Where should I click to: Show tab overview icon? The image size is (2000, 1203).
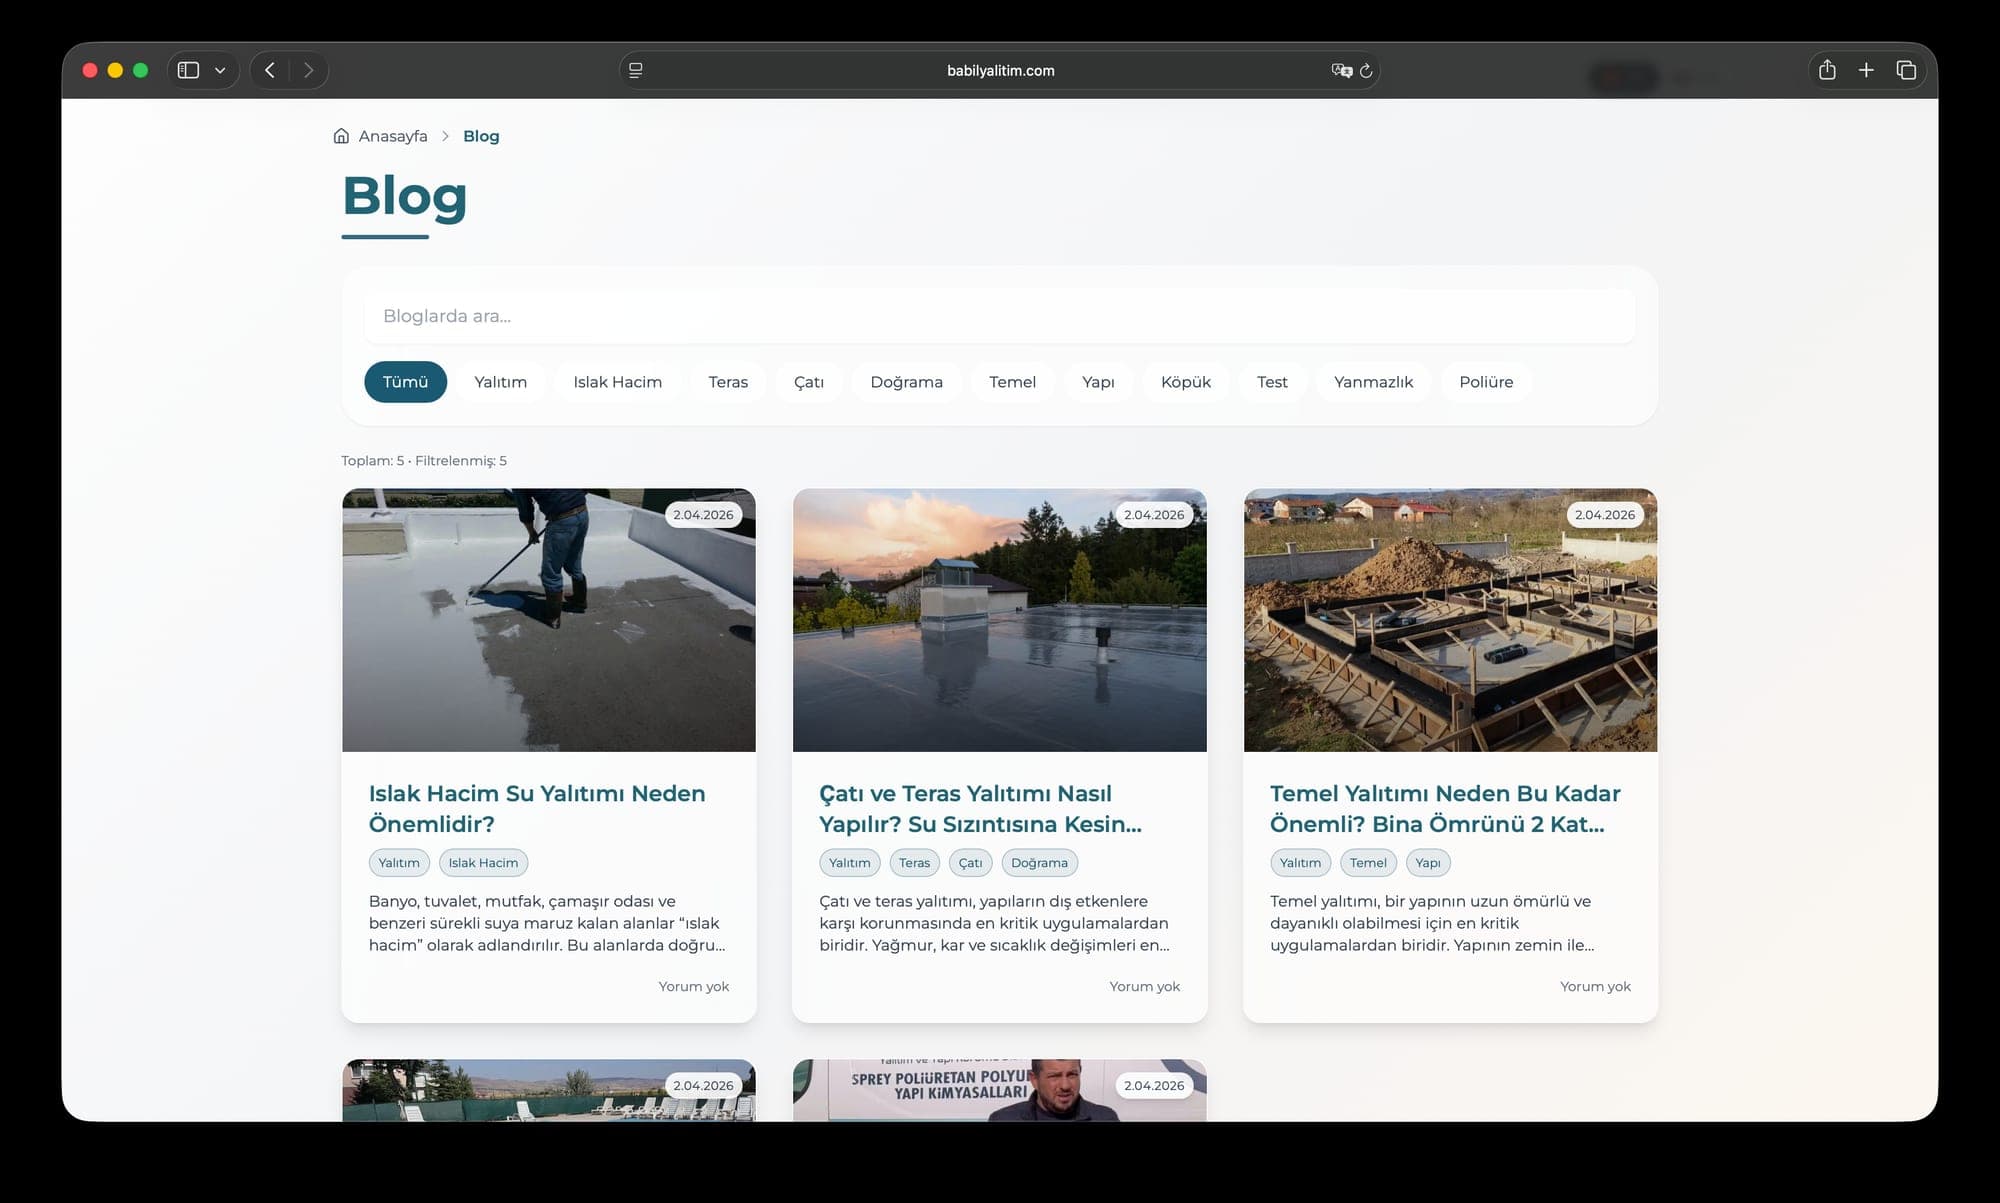point(1906,70)
